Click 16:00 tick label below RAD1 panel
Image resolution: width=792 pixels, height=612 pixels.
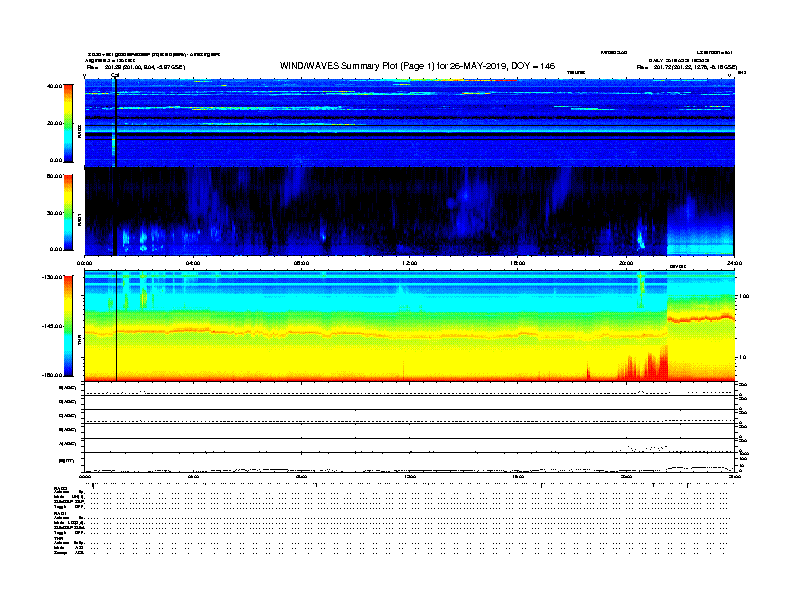pos(518,263)
